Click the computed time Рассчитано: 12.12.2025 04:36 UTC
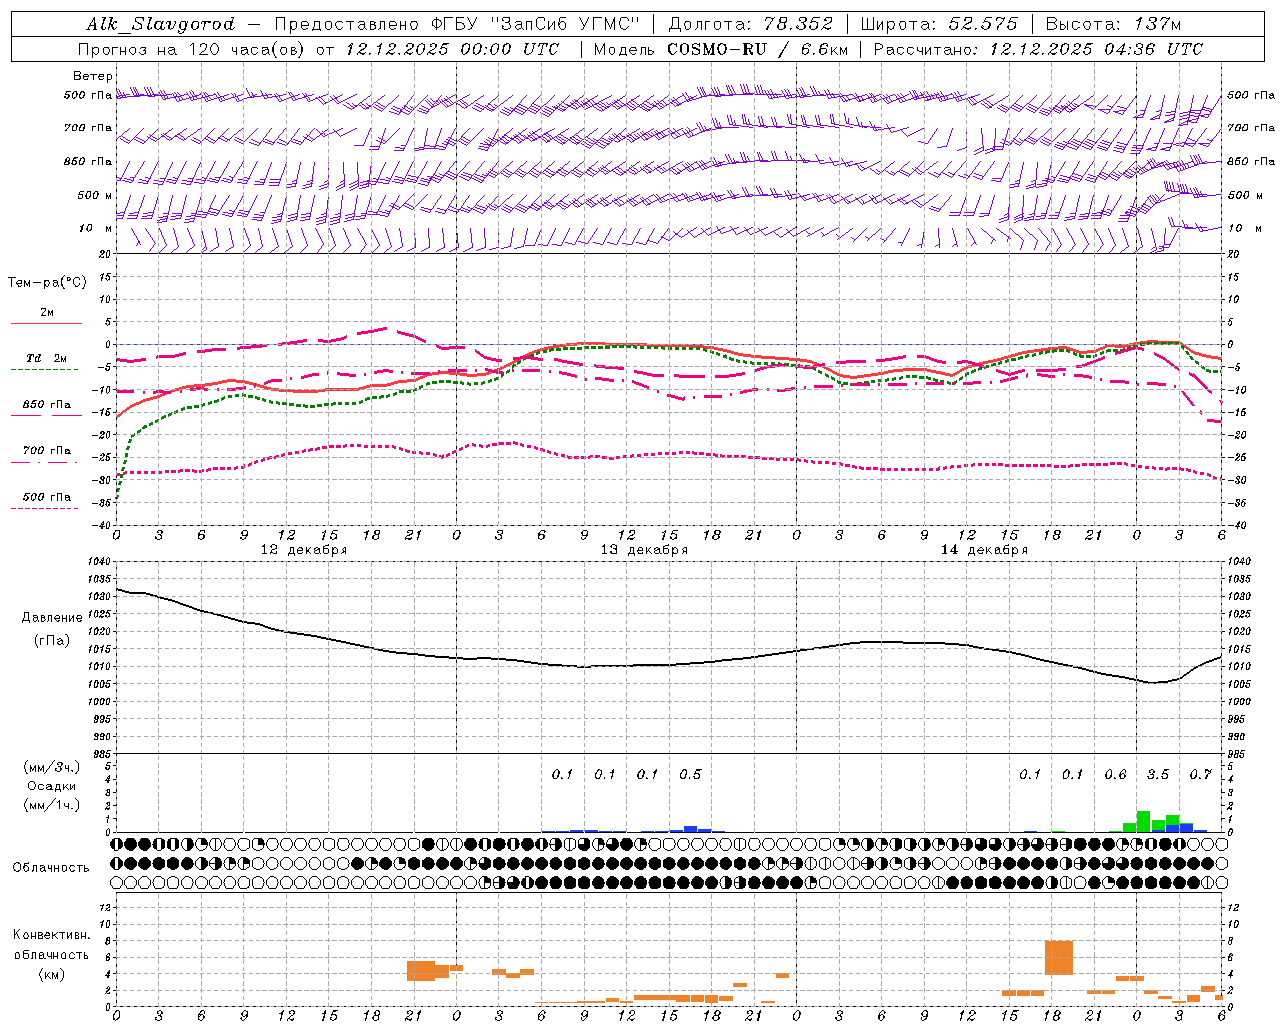Screen dimensions: 1280x1024 (x=1038, y=49)
